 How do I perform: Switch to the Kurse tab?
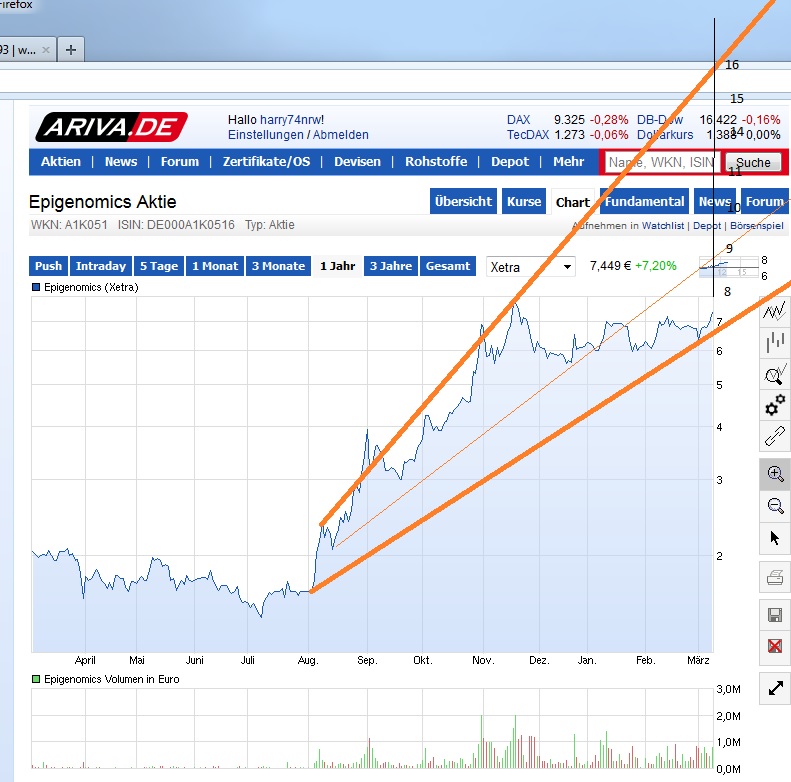(524, 201)
